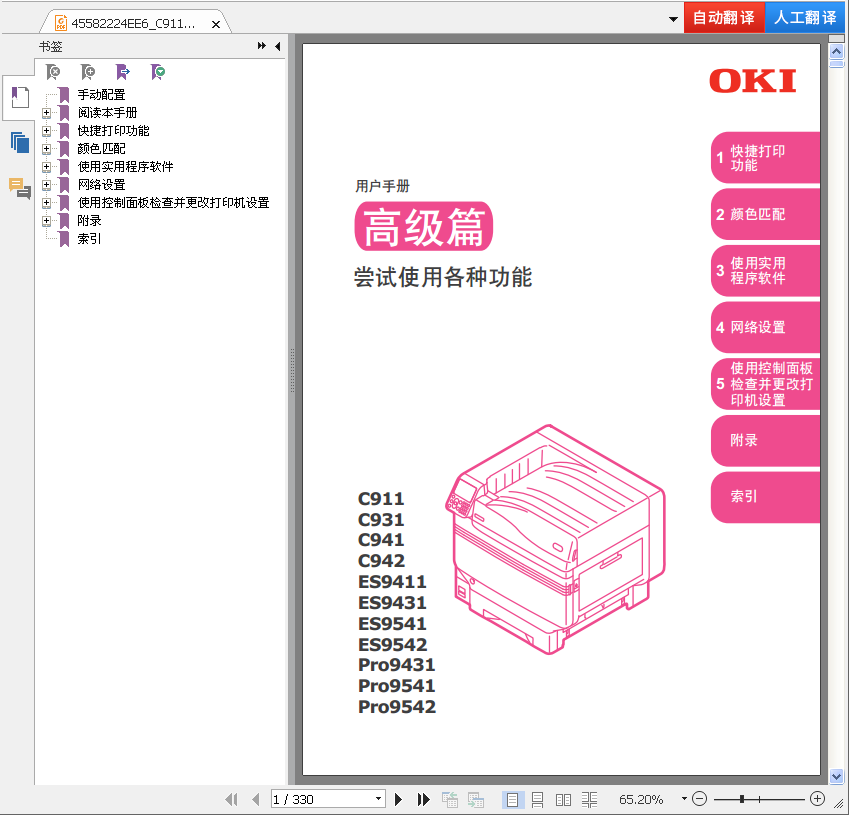849x815 pixels.
Task: Switch to continuous page view
Action: point(538,799)
